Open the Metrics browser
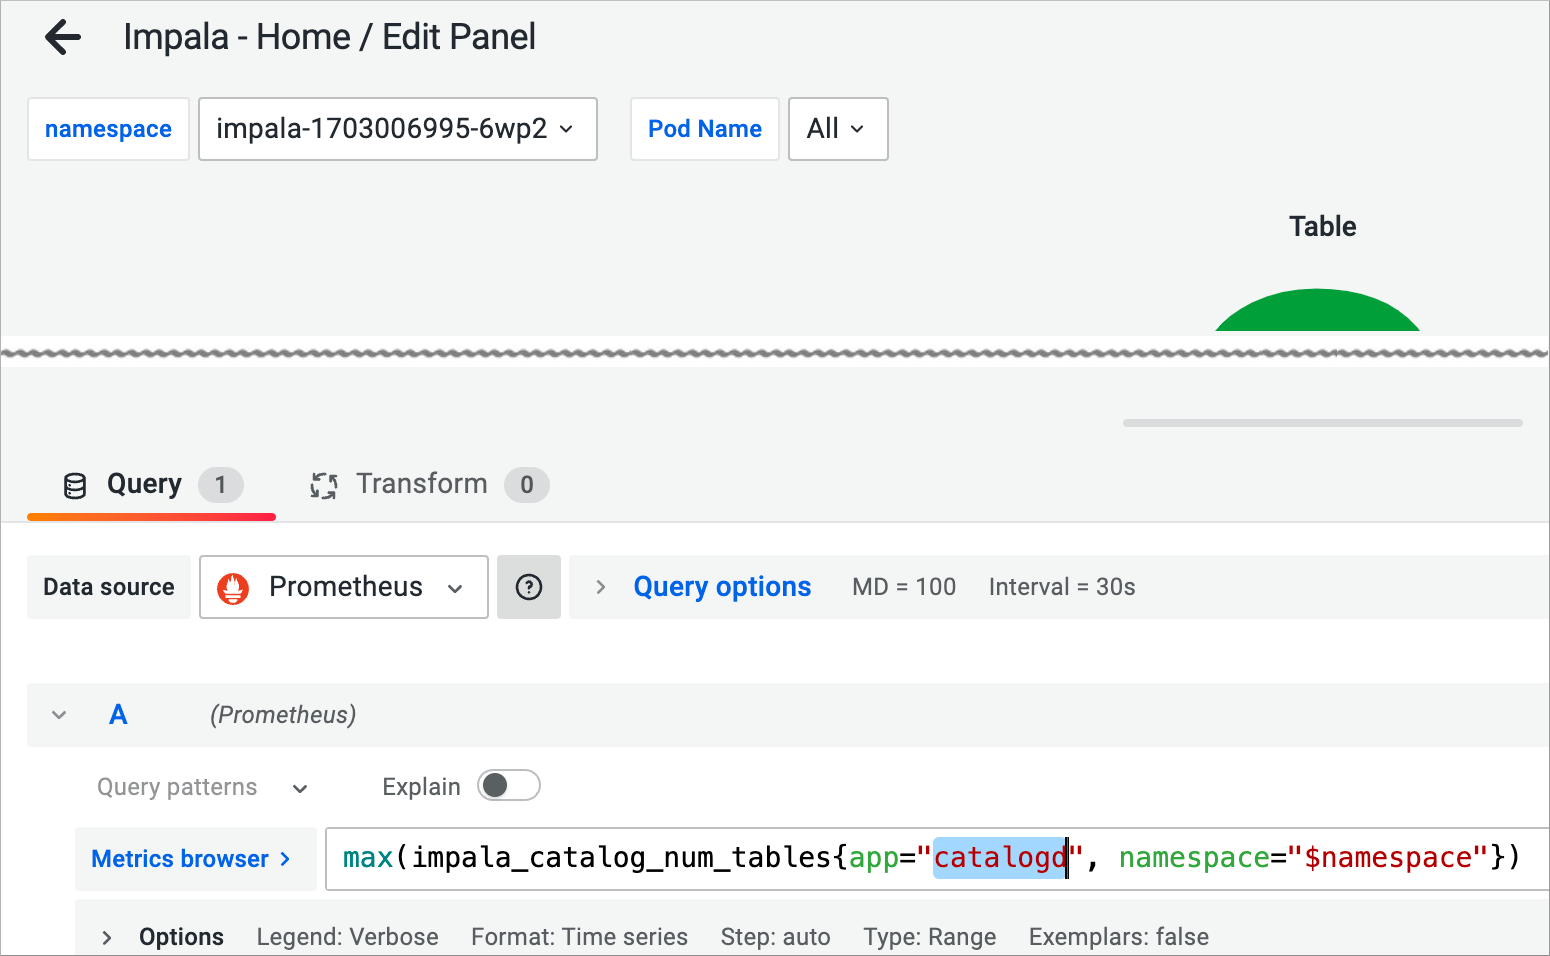 [x=180, y=859]
